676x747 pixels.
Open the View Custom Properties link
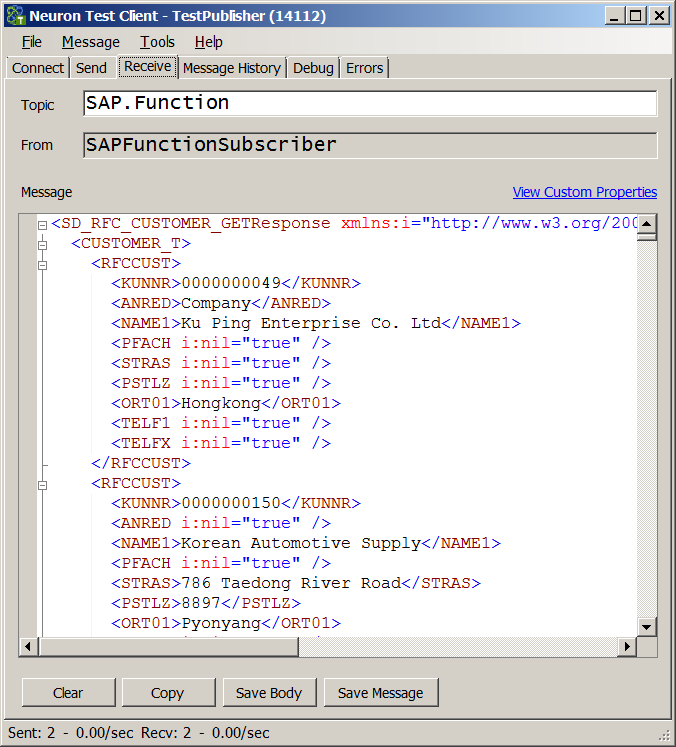click(x=585, y=192)
